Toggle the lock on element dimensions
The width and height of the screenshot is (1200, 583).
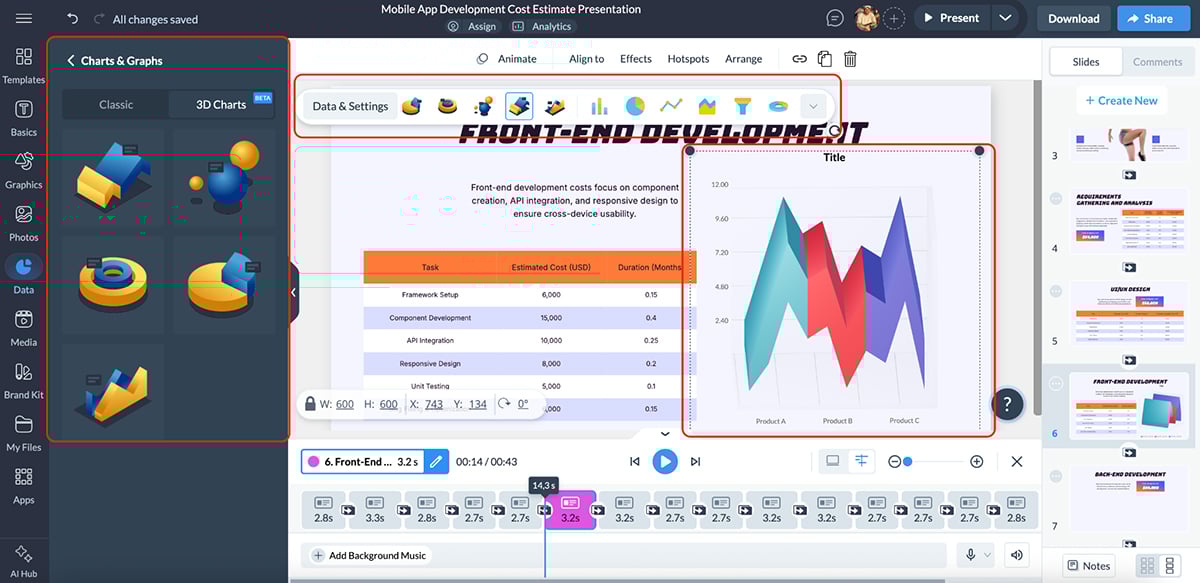tap(309, 404)
